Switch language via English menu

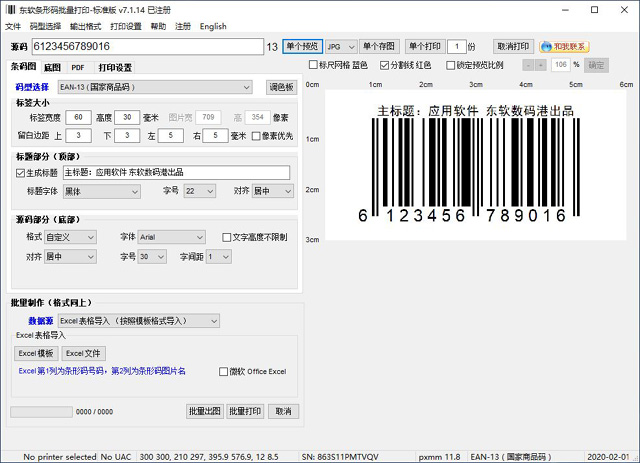213,27
